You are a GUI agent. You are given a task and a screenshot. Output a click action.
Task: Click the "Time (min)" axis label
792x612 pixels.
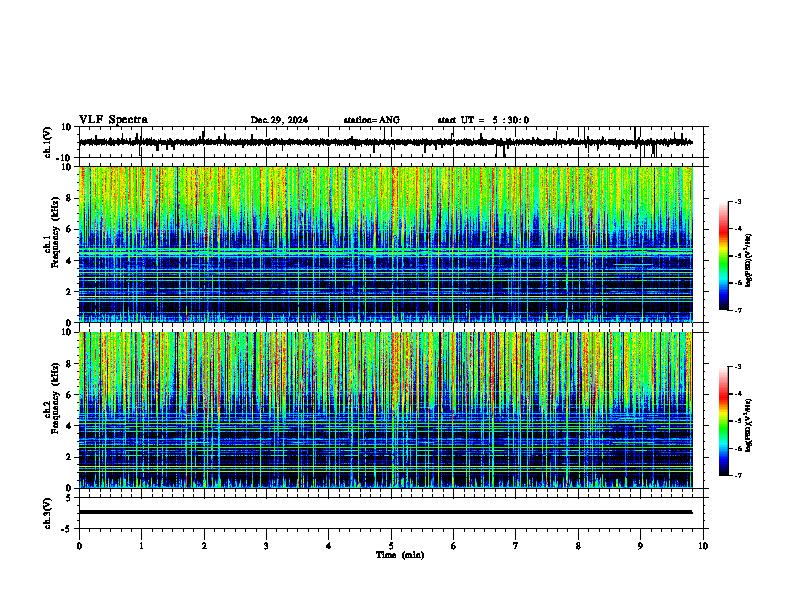[400, 555]
